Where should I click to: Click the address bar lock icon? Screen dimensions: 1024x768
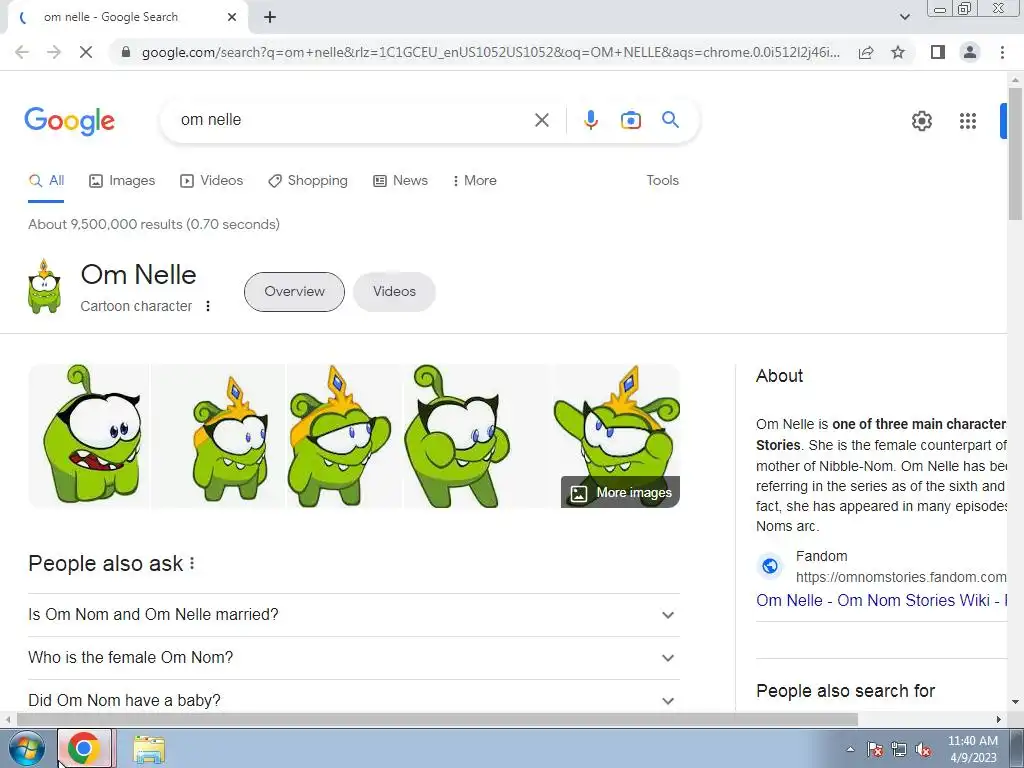click(127, 52)
